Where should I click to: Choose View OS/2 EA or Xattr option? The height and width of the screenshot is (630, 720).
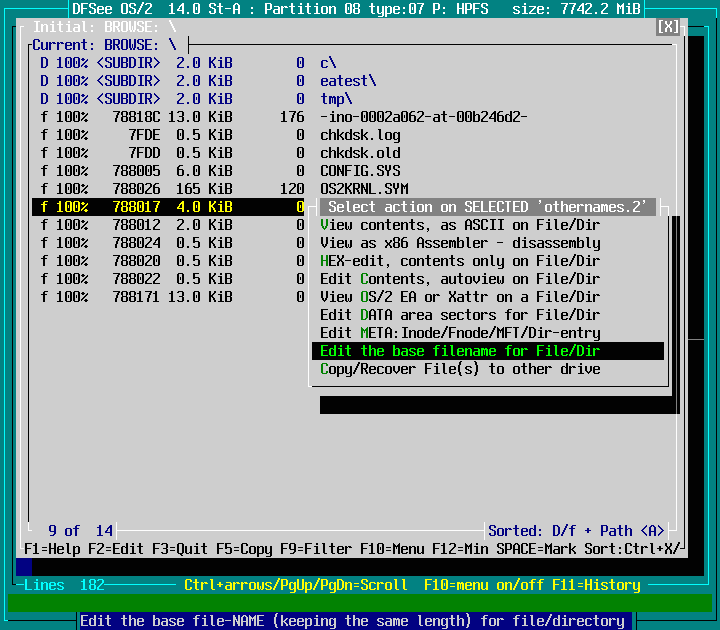tap(460, 297)
